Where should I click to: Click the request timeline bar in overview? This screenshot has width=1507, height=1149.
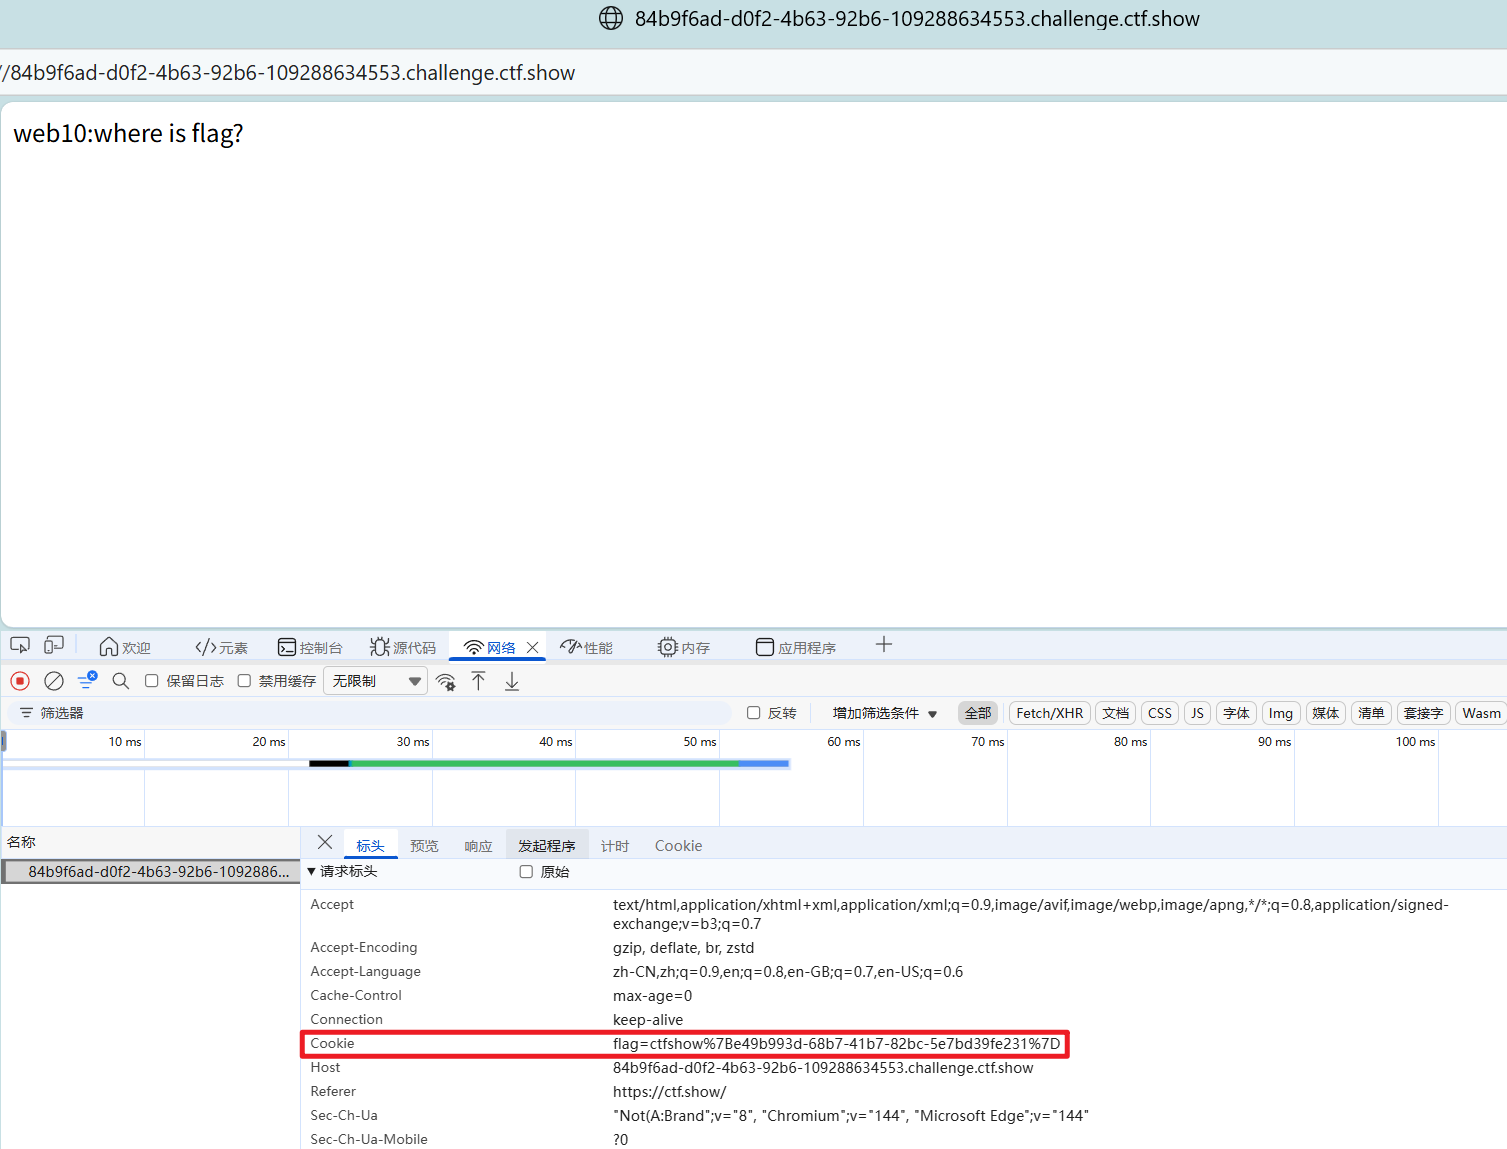pyautogui.click(x=549, y=763)
